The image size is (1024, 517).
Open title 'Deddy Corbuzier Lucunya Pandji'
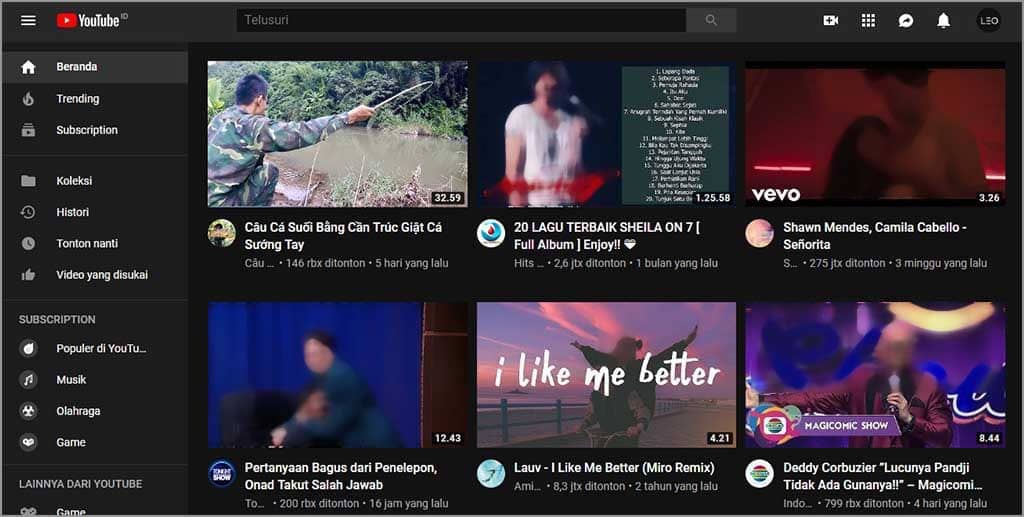tap(883, 476)
